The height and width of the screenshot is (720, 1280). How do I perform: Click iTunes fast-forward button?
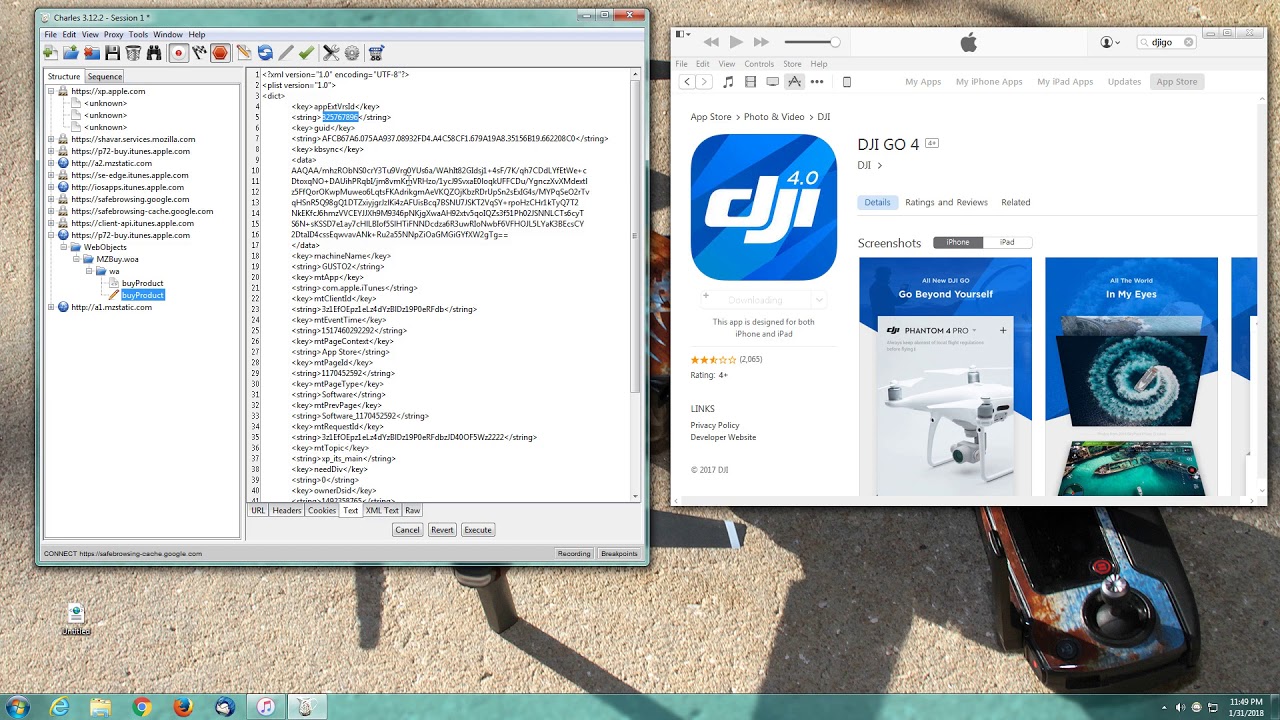click(761, 42)
